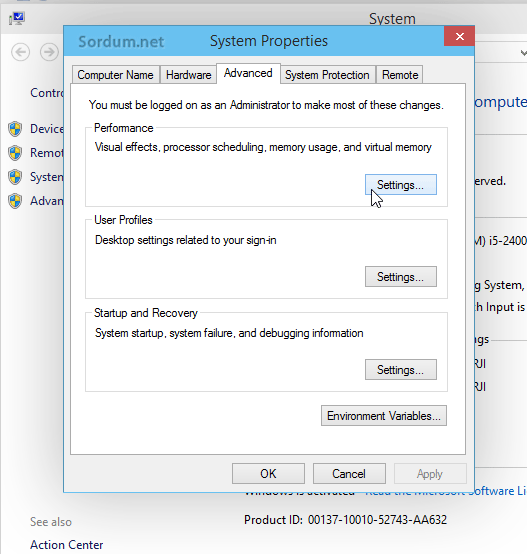Read the Microsoft Software License link
Viewport: 527px width, 554px height.
tap(446, 491)
